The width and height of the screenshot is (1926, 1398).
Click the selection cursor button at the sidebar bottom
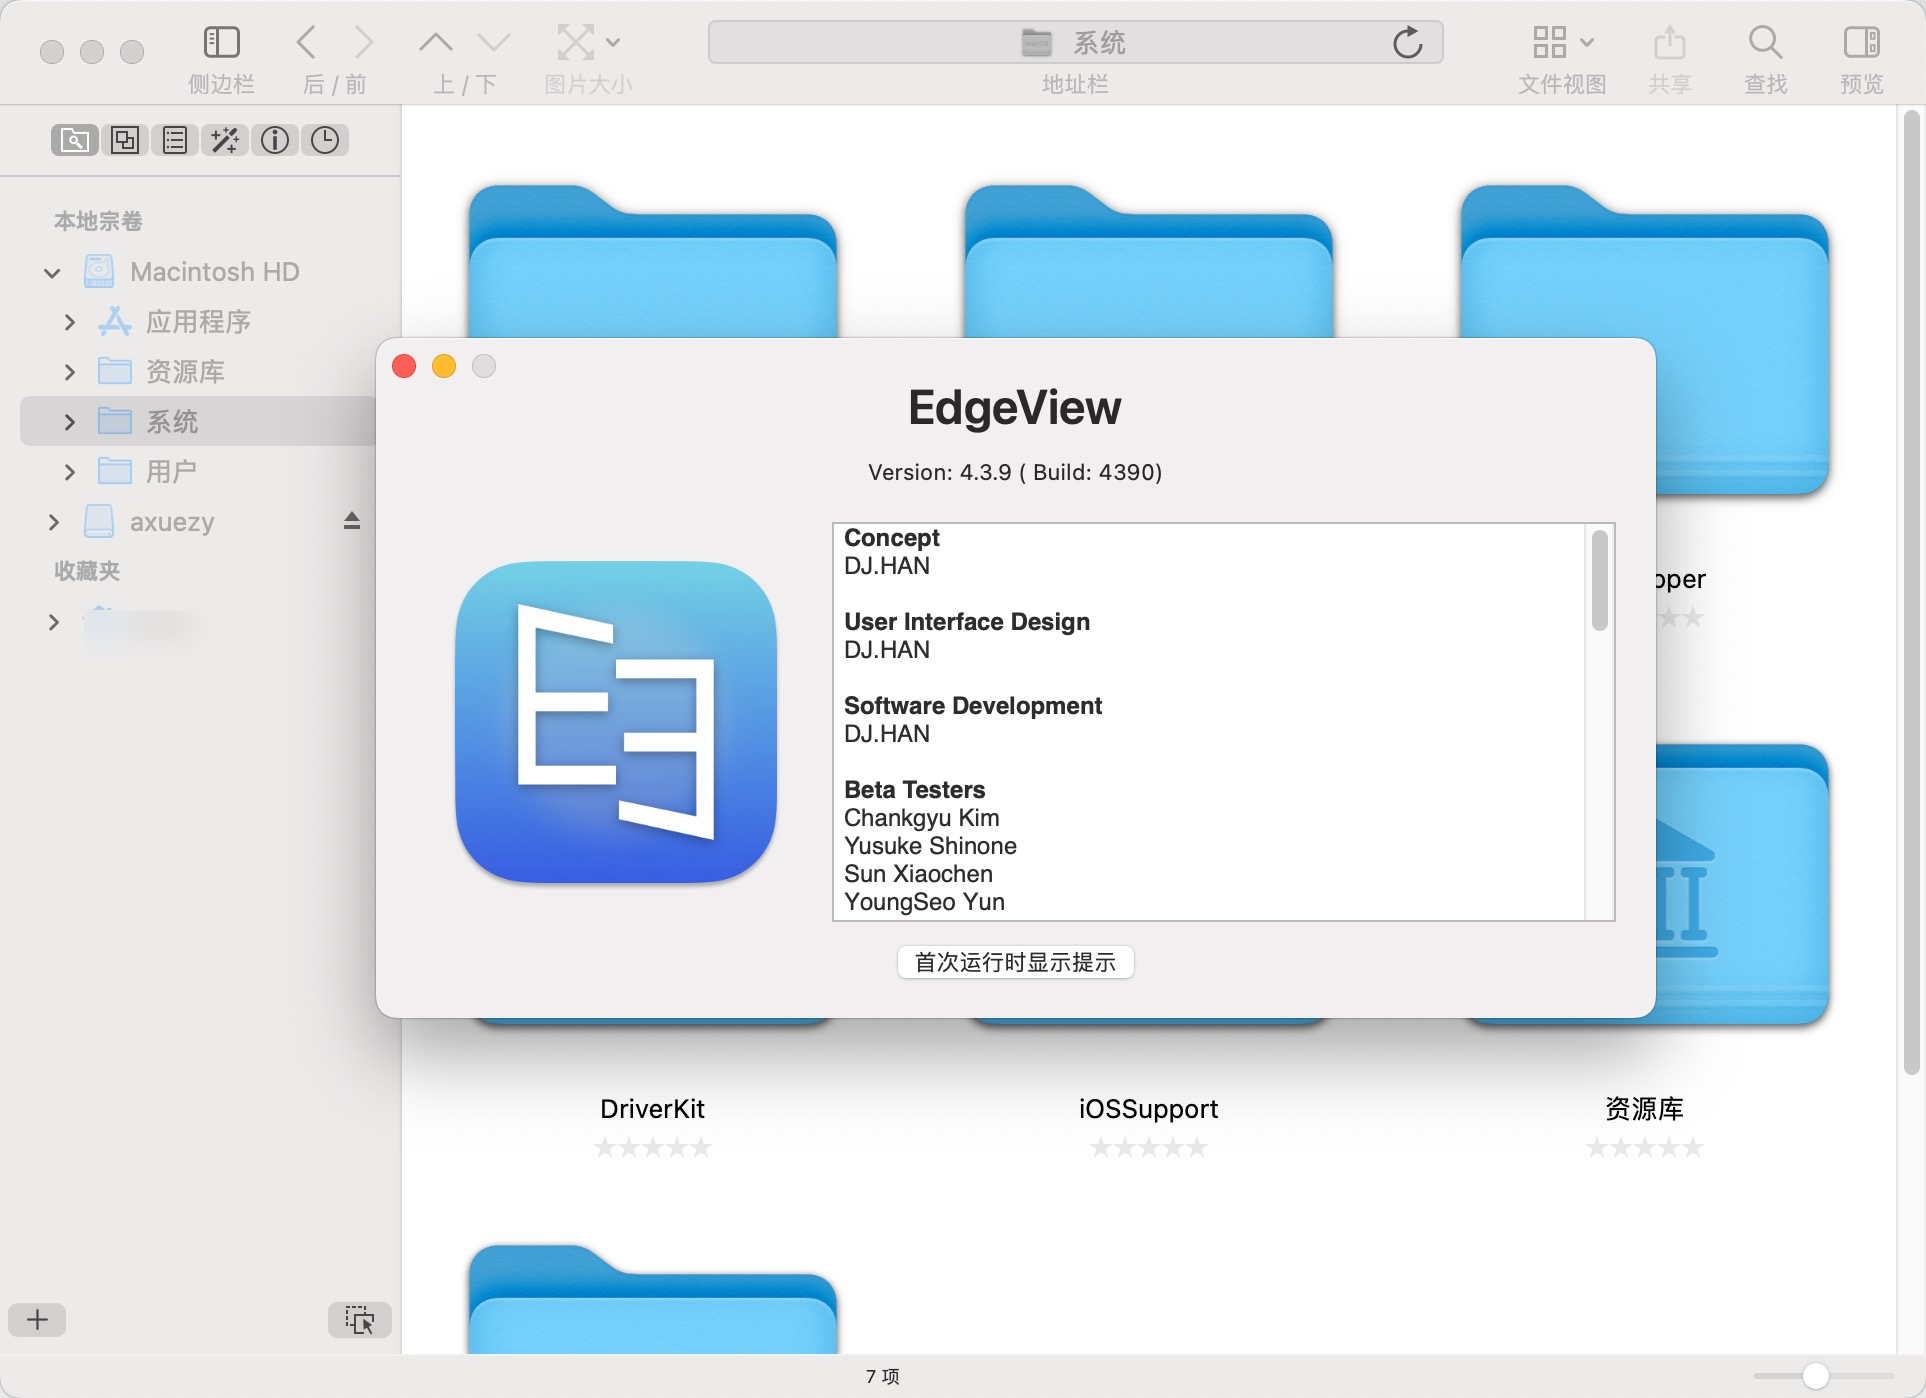pos(359,1320)
